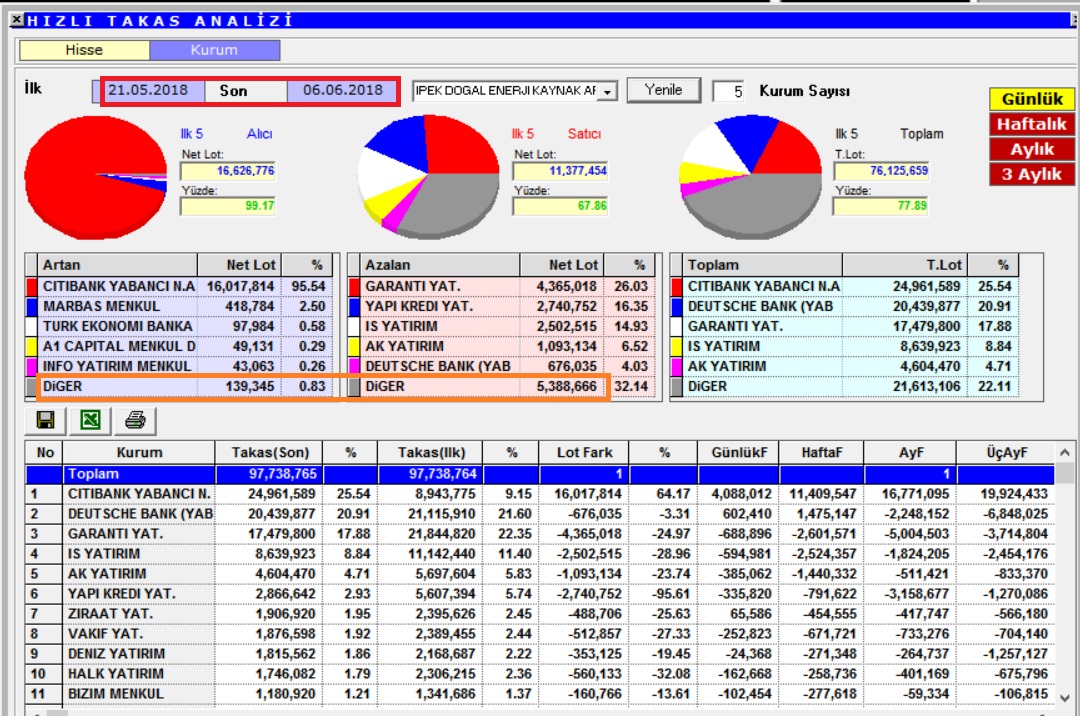Click the AyF column header

(x=911, y=452)
